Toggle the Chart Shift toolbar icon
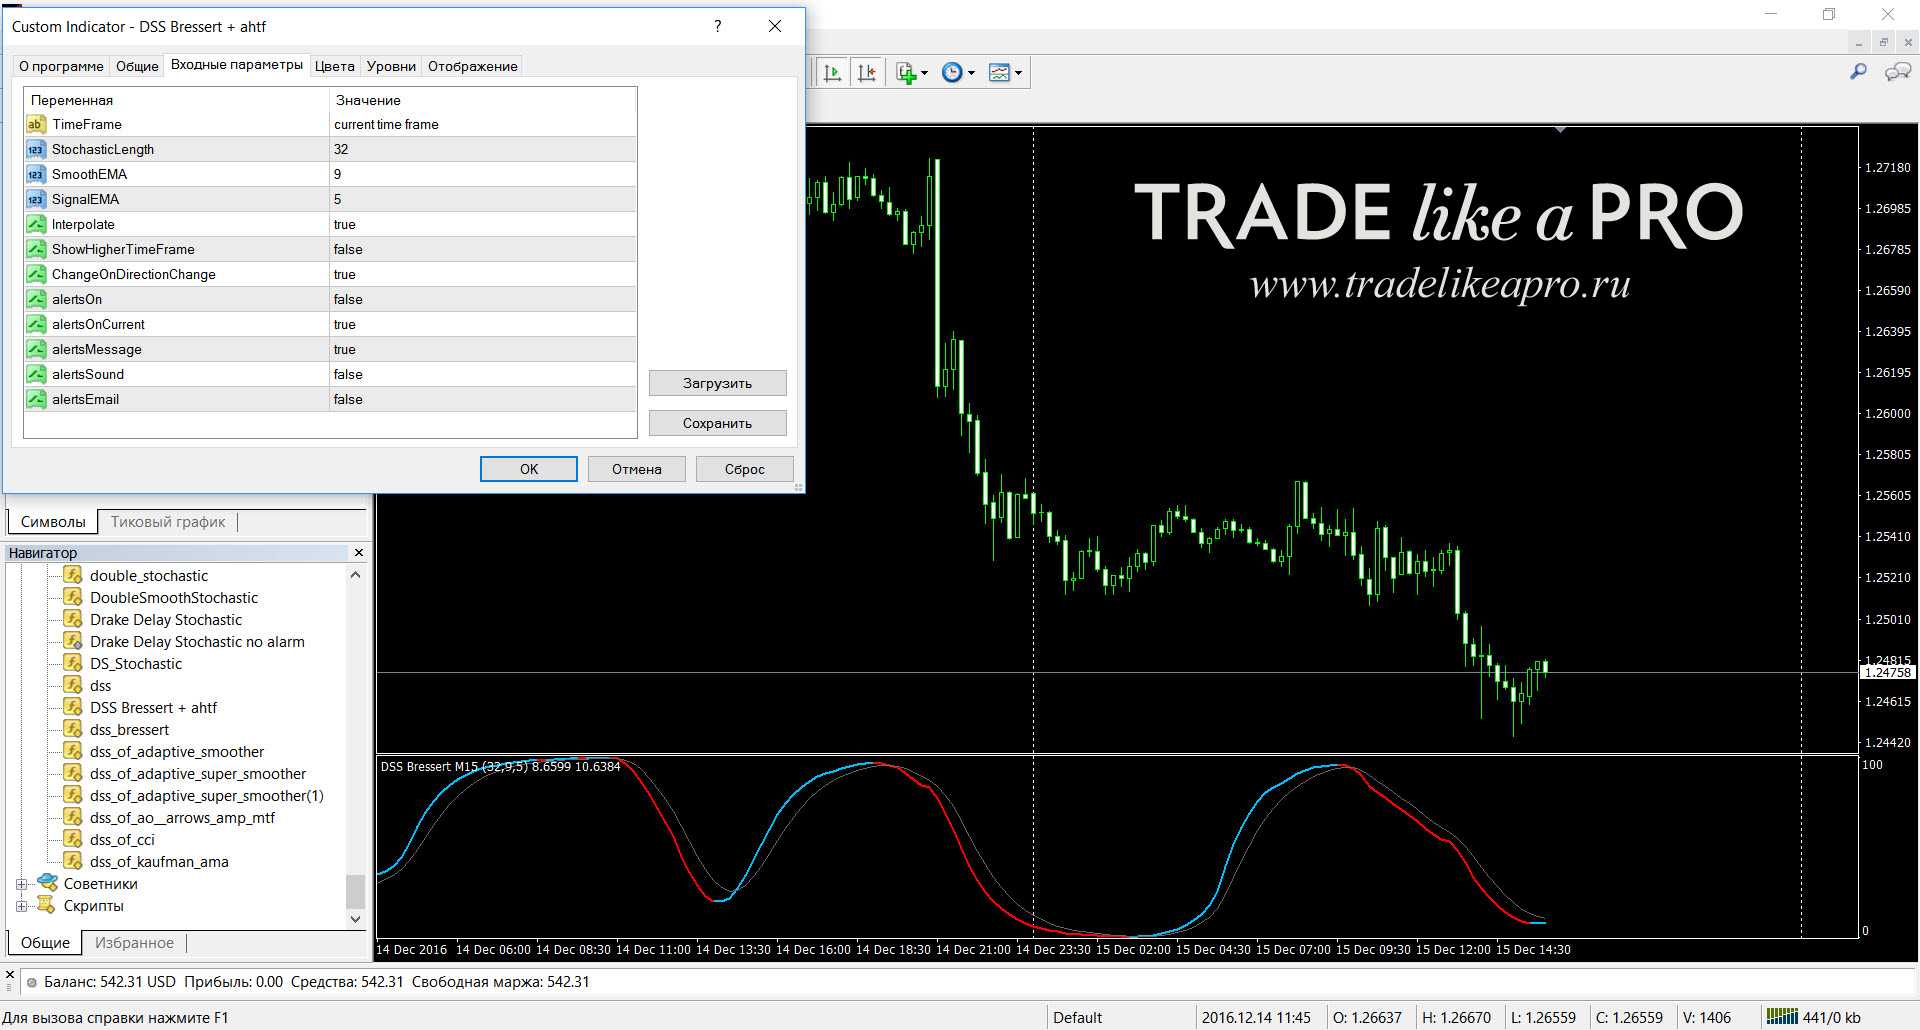 point(867,72)
